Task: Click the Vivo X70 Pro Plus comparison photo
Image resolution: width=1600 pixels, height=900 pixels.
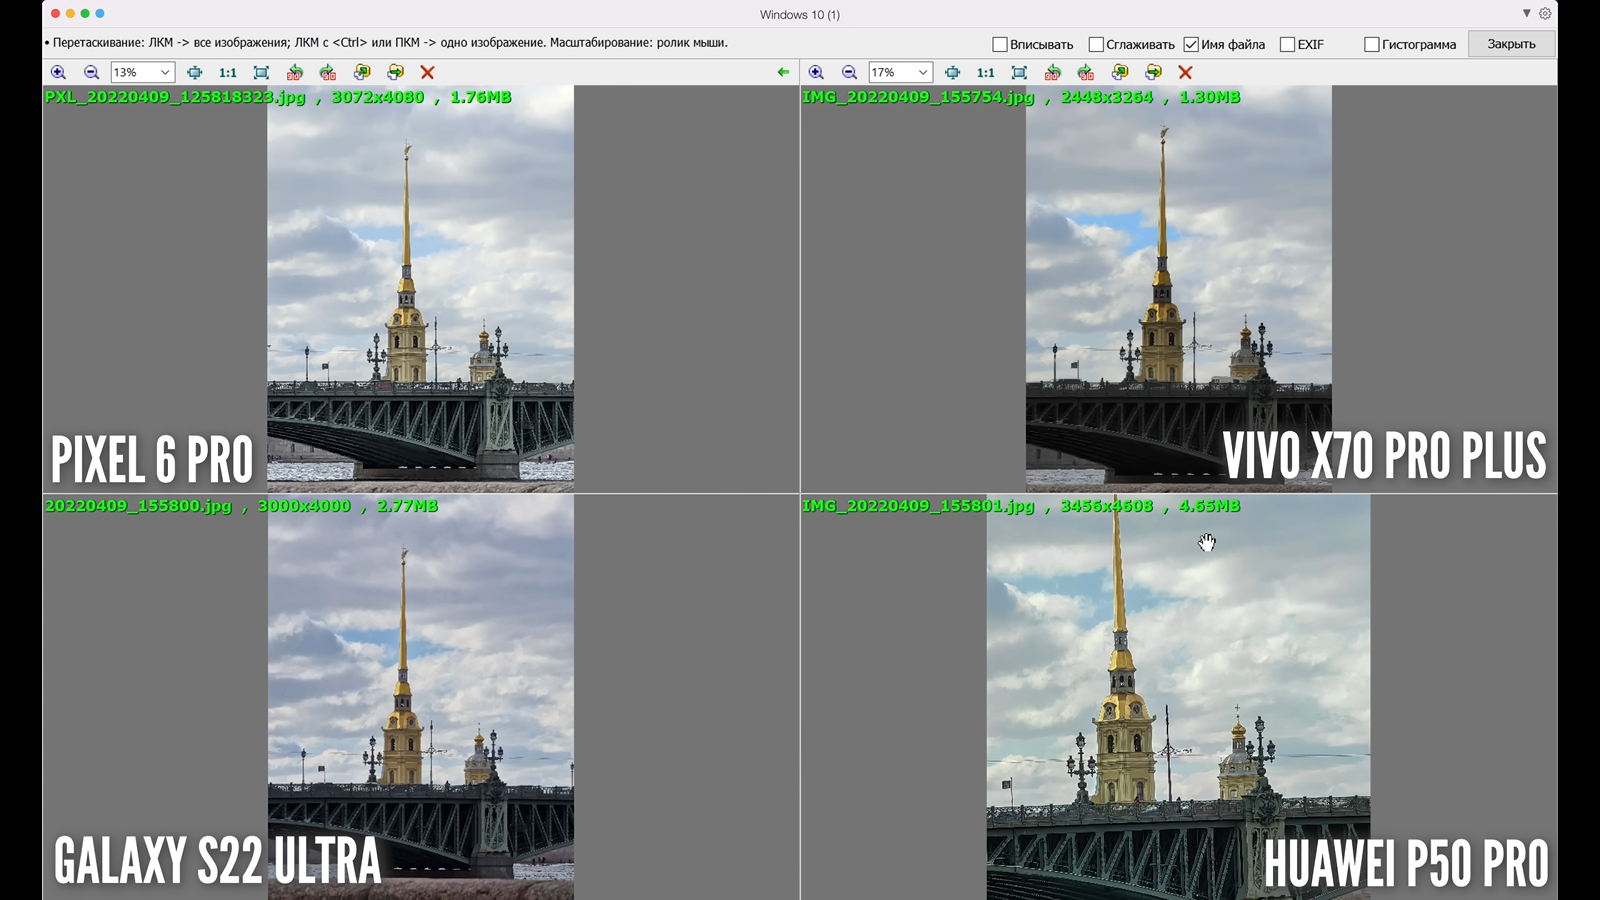Action: click(1178, 288)
